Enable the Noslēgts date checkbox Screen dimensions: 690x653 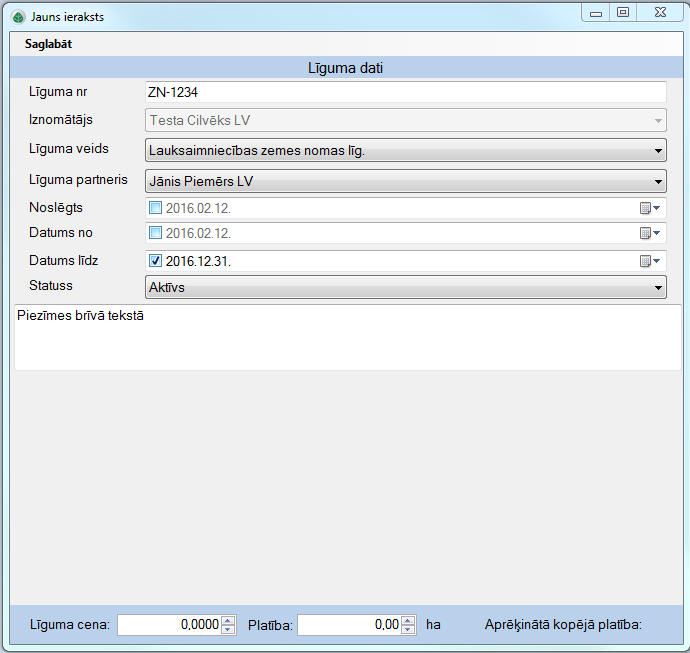pyautogui.click(x=155, y=209)
